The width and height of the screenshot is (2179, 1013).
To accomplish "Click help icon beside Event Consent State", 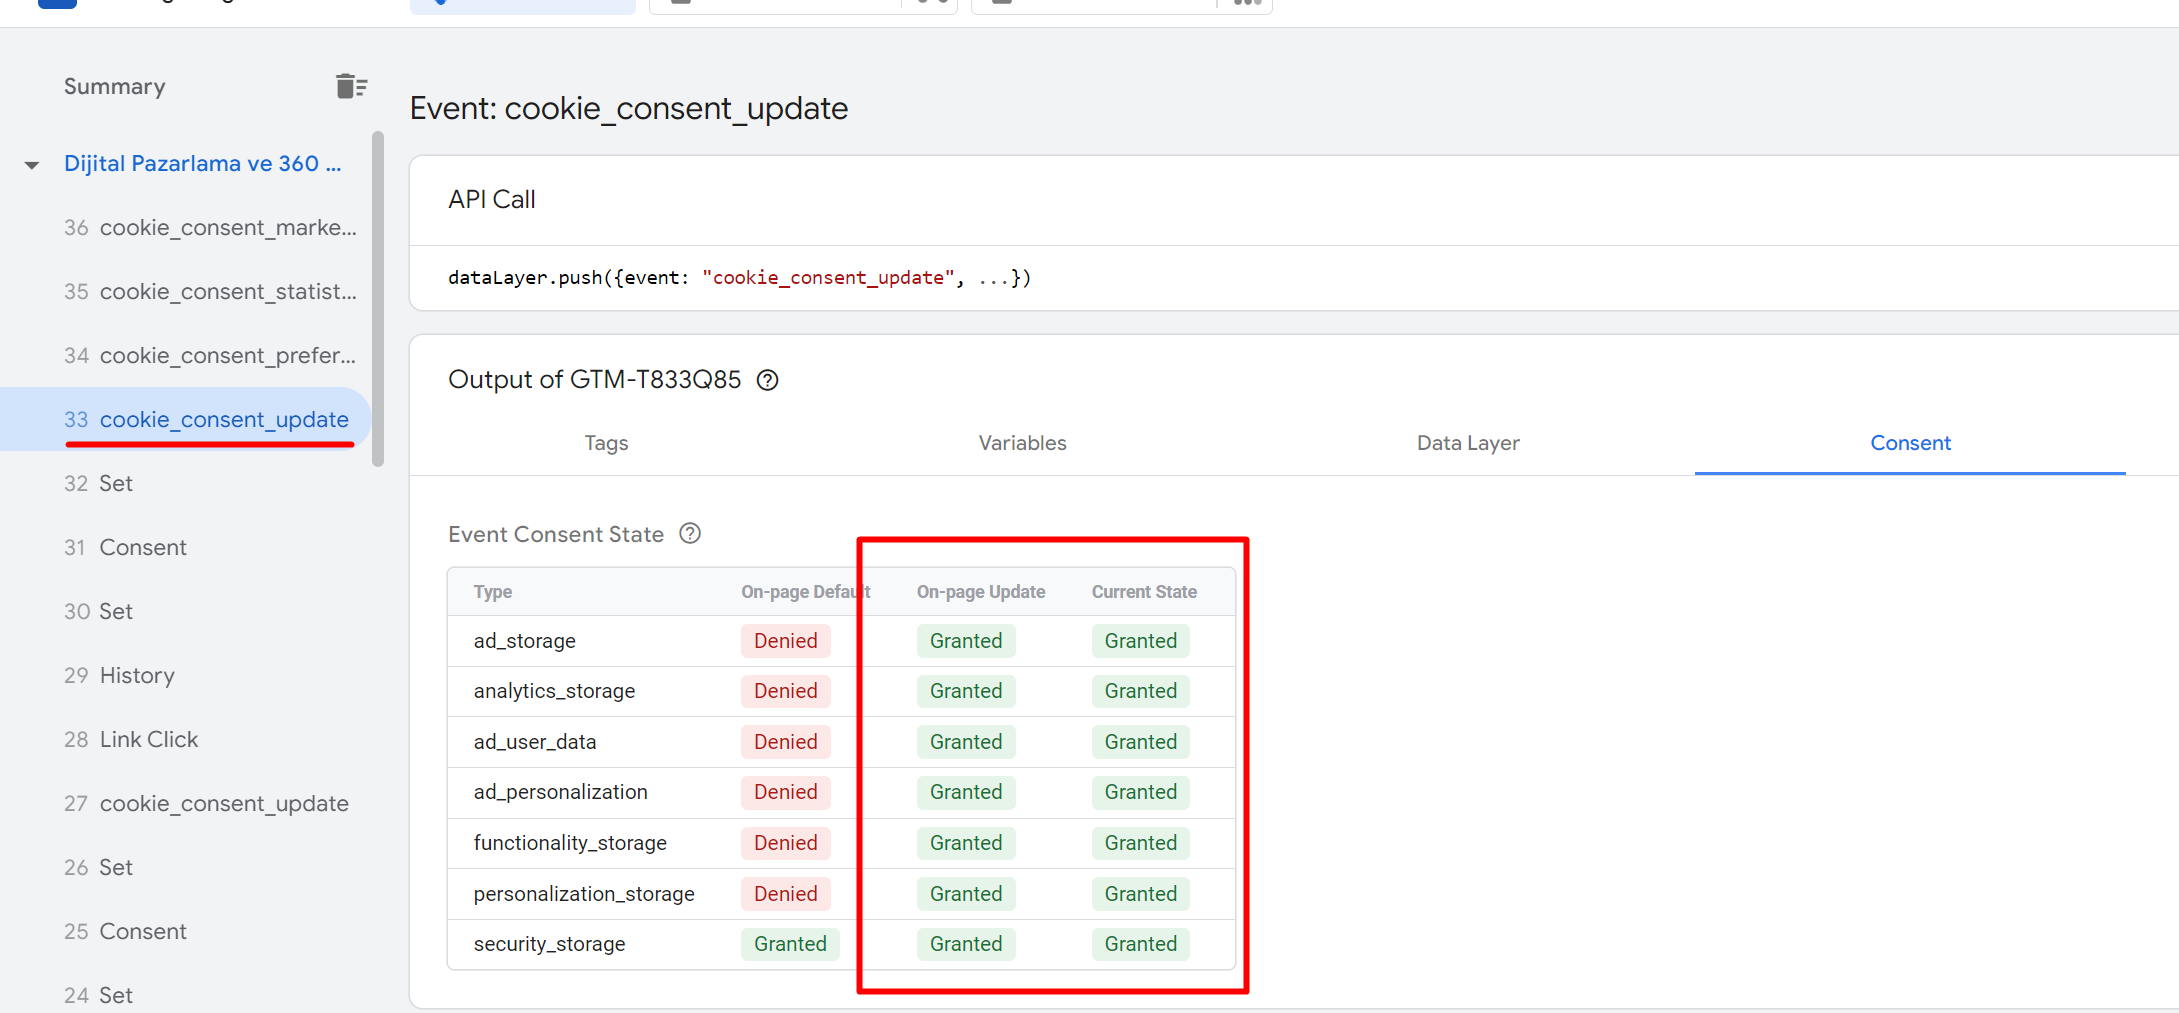I will [690, 534].
